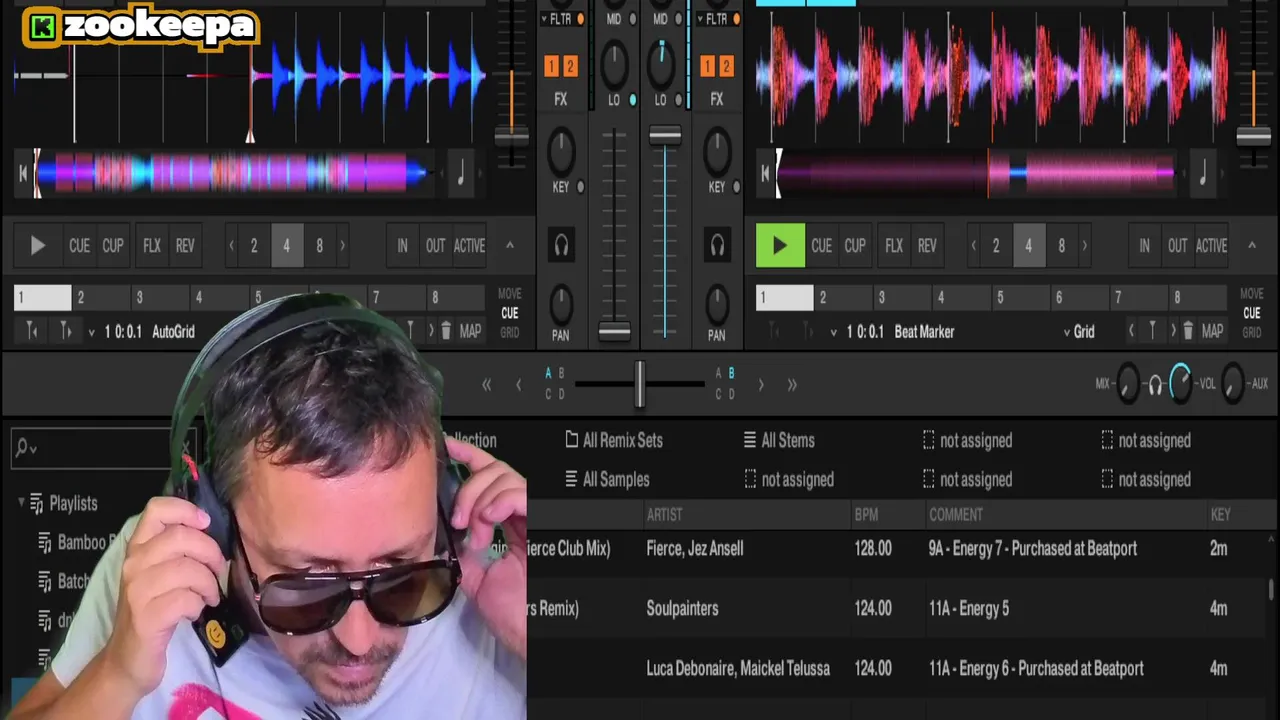
Task: Nudge crossfader right with single arrow
Action: coord(761,384)
